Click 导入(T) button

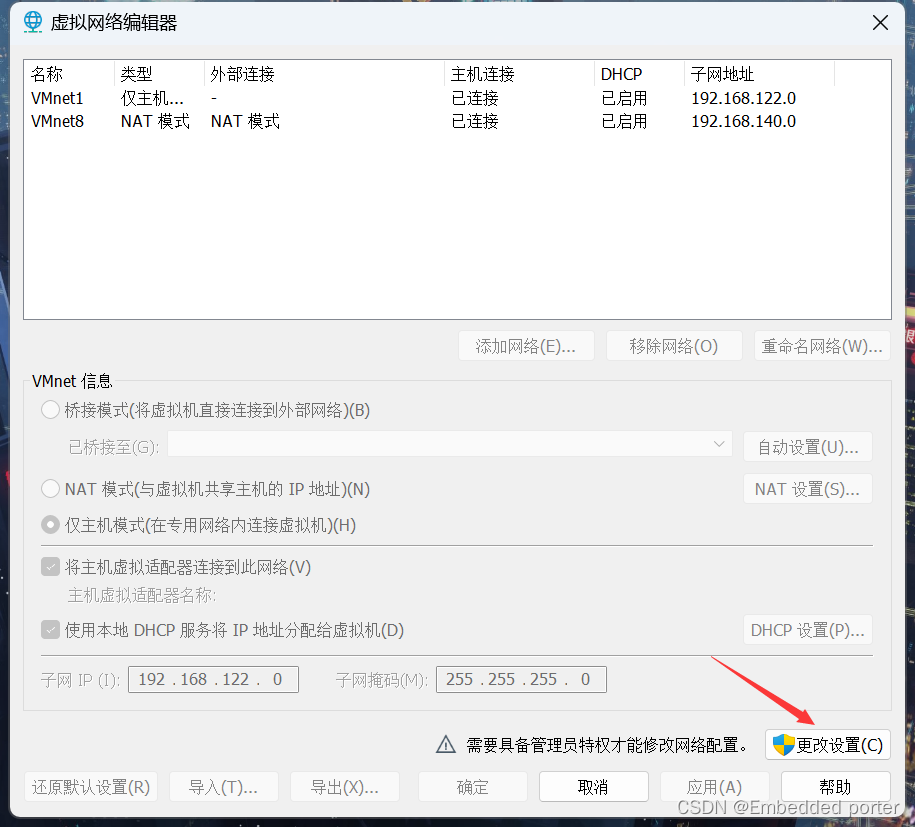tap(223, 787)
